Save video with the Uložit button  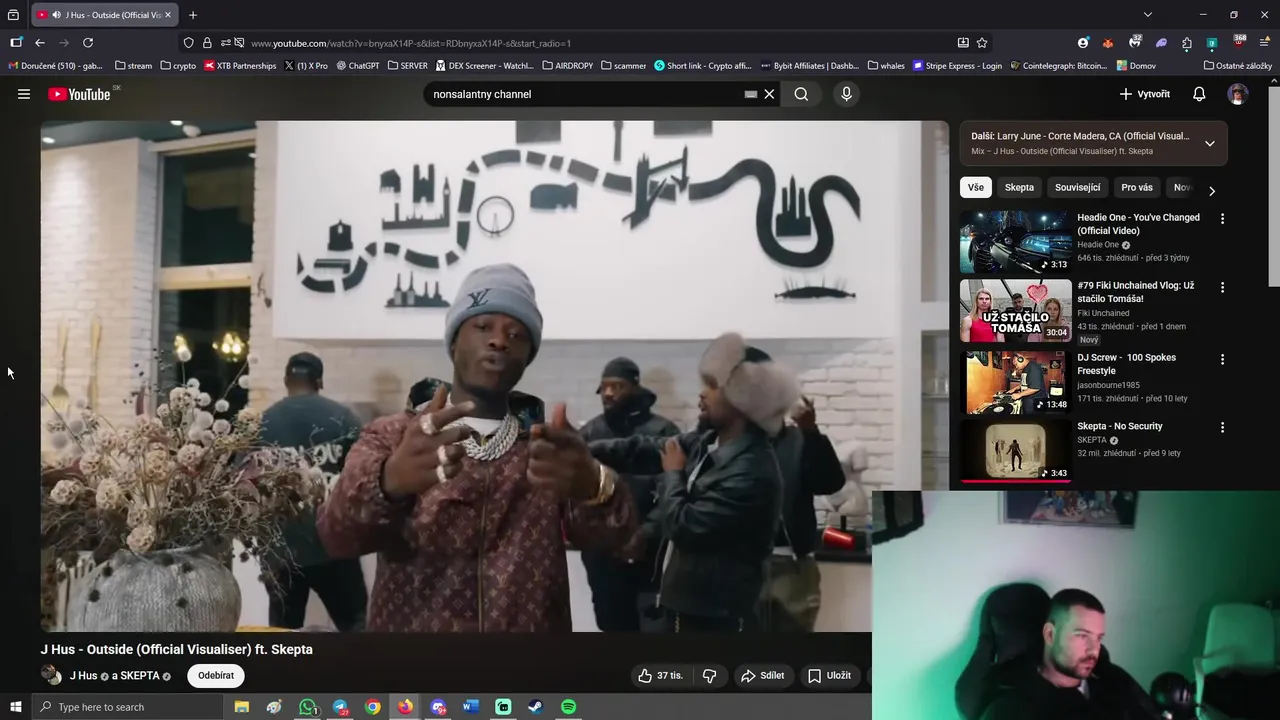click(829, 676)
